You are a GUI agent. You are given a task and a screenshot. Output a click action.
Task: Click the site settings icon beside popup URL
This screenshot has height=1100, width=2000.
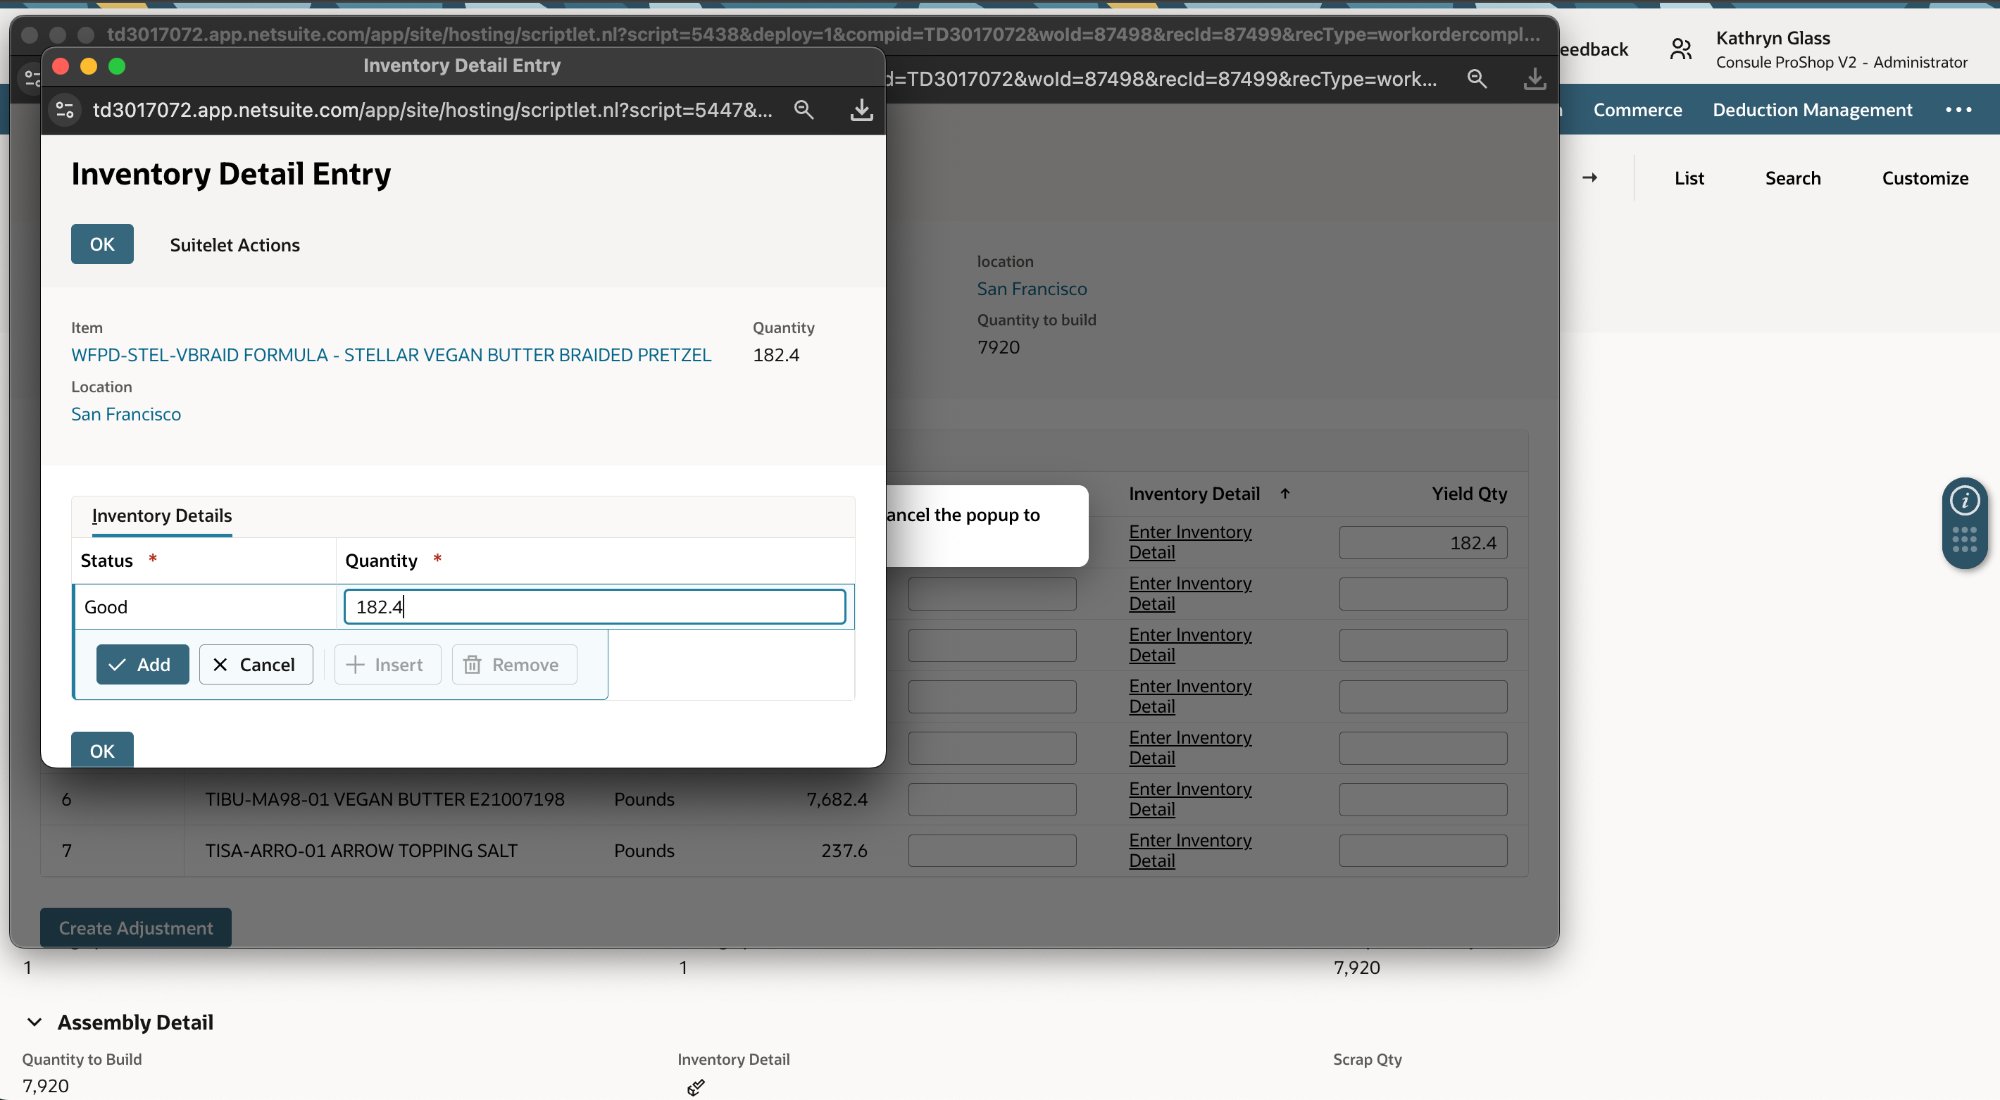[65, 110]
